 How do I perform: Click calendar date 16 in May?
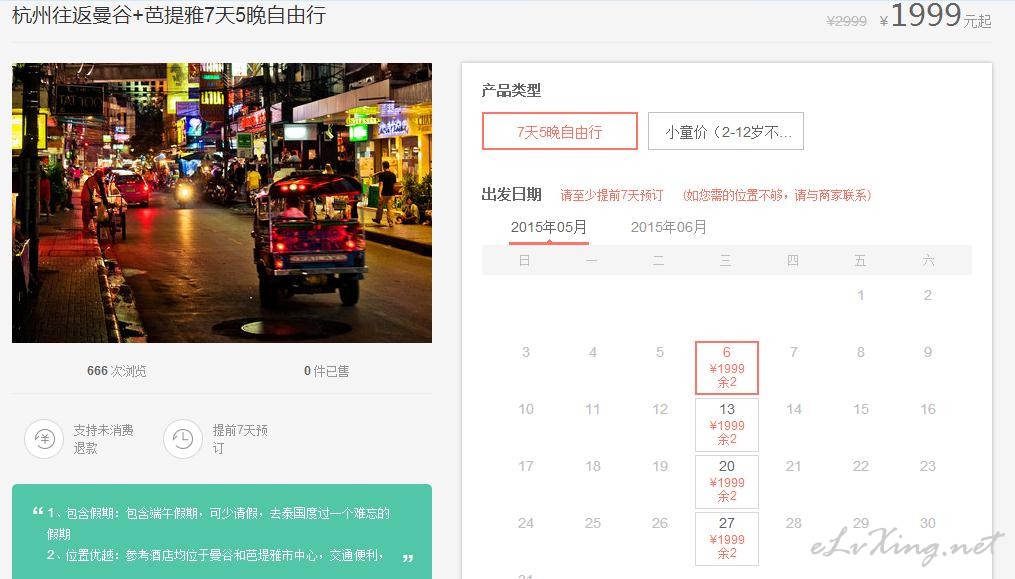tap(928, 409)
